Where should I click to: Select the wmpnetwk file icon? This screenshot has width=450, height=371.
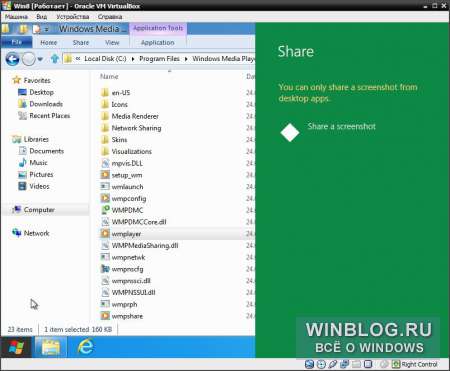[105, 257]
